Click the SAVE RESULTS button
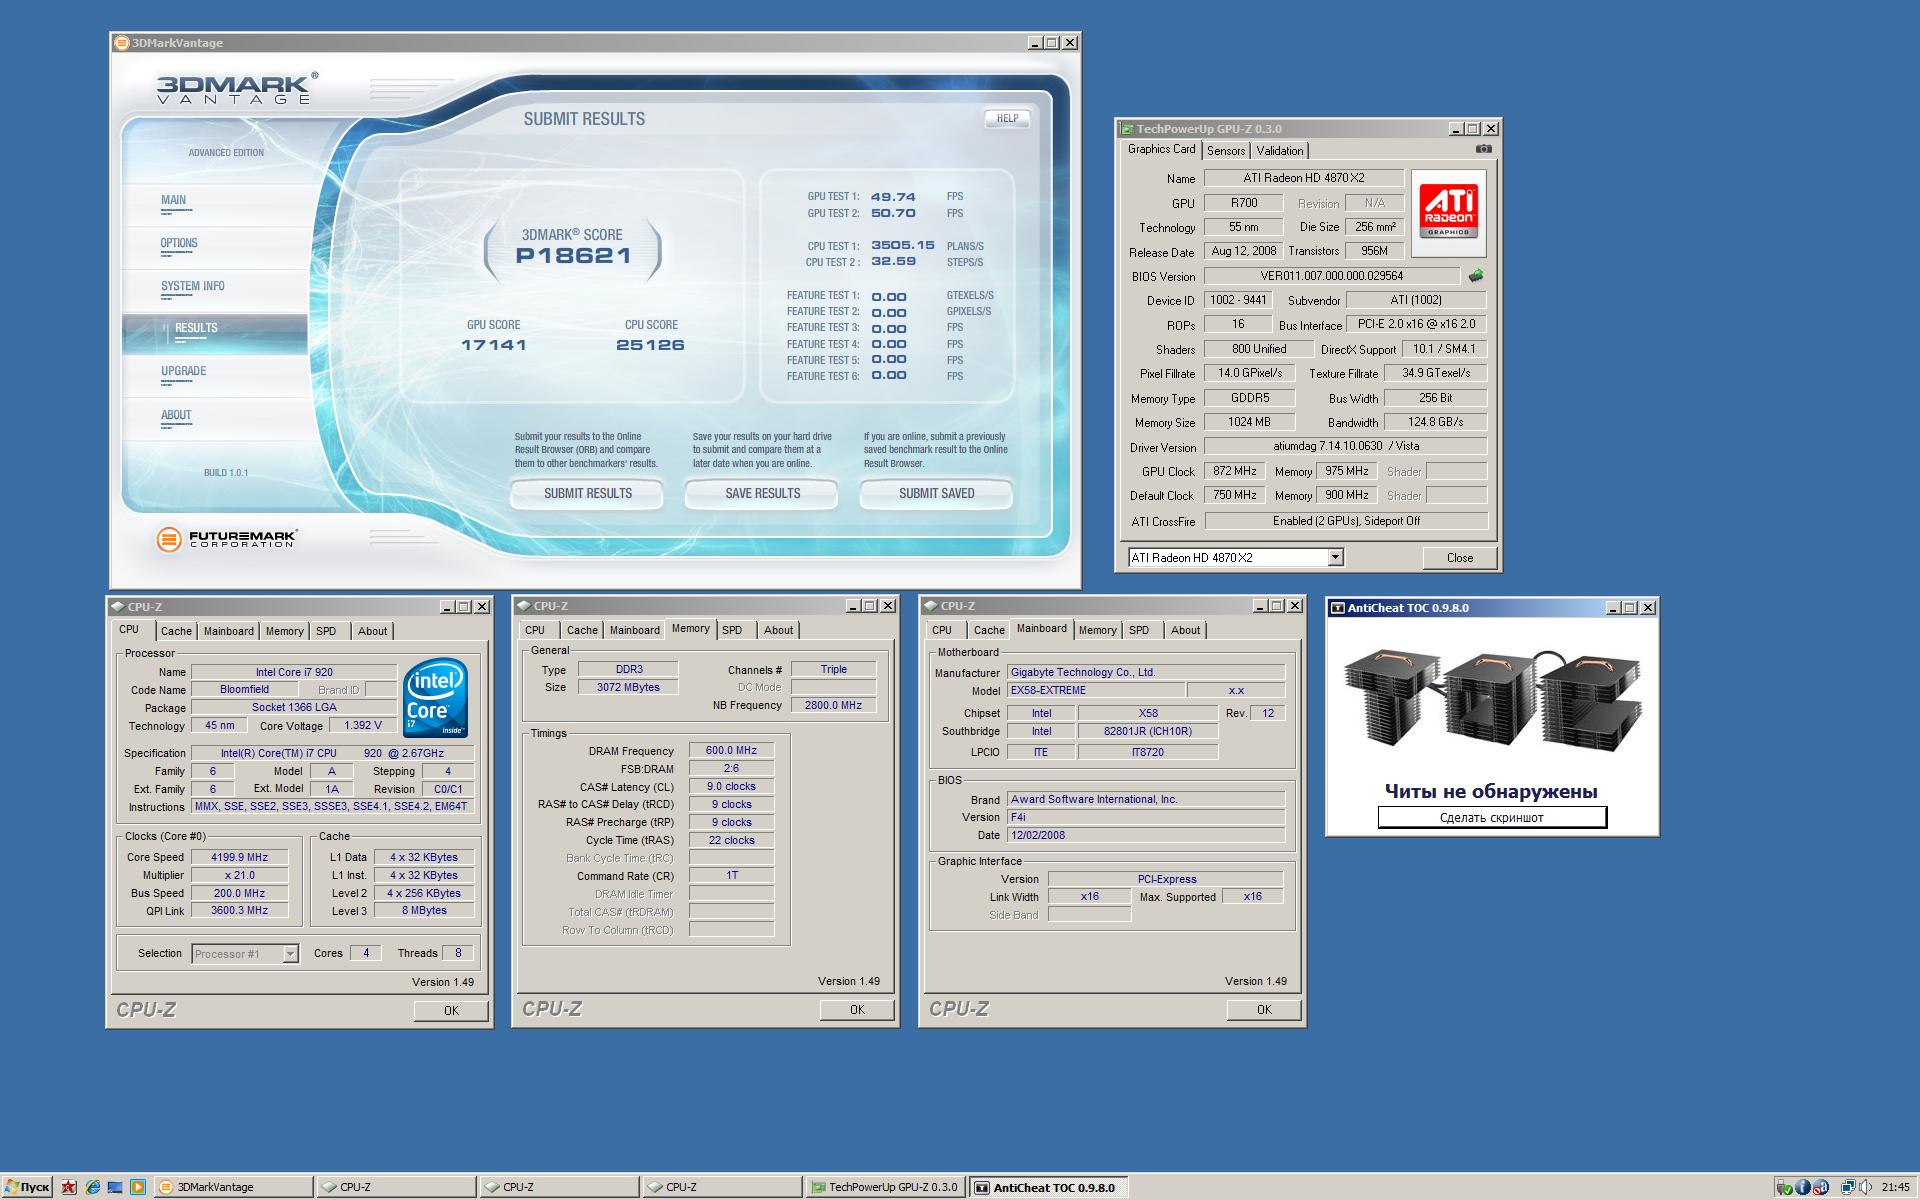 pyautogui.click(x=762, y=494)
